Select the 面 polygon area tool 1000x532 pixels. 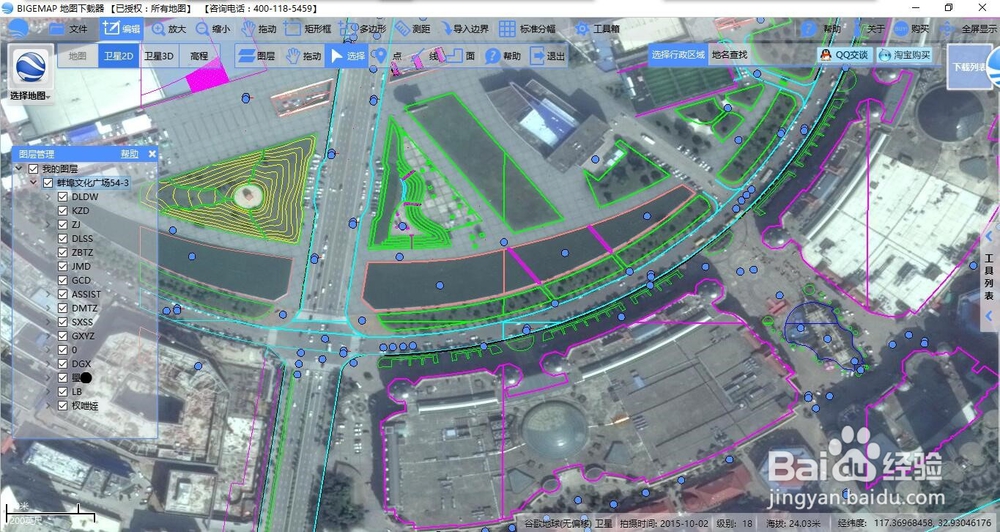462,56
